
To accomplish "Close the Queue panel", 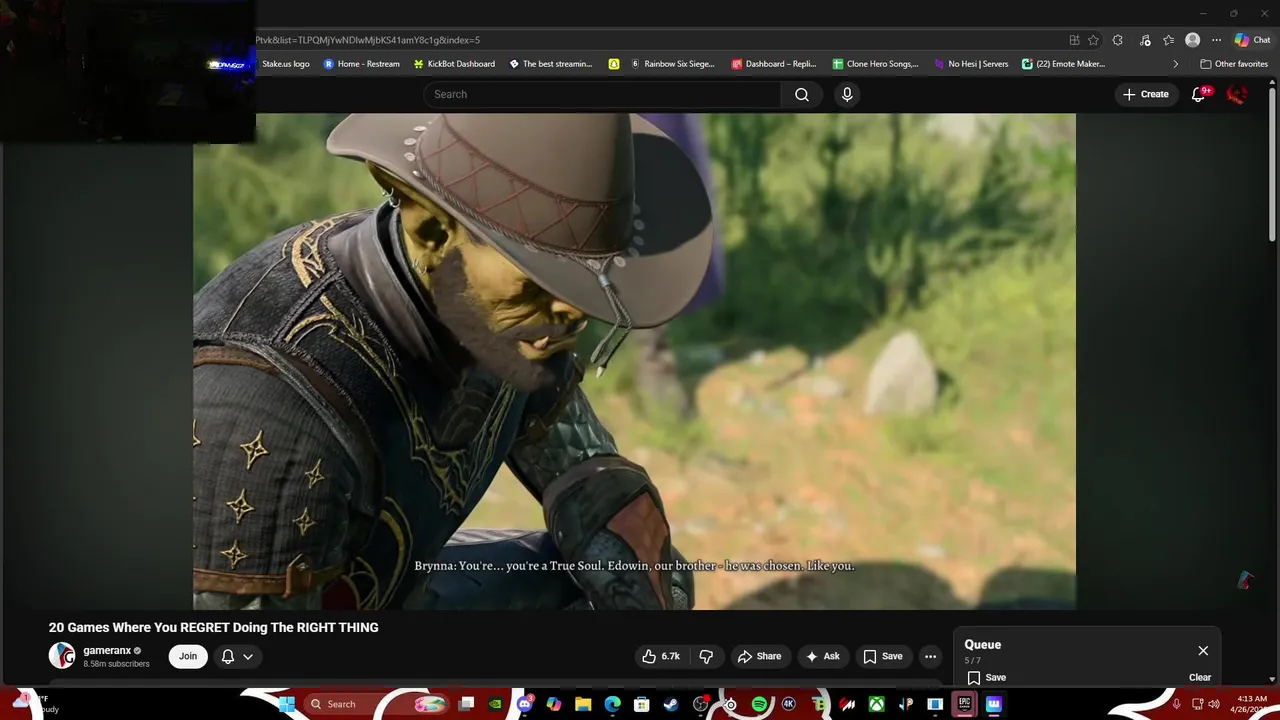I will 1203,650.
